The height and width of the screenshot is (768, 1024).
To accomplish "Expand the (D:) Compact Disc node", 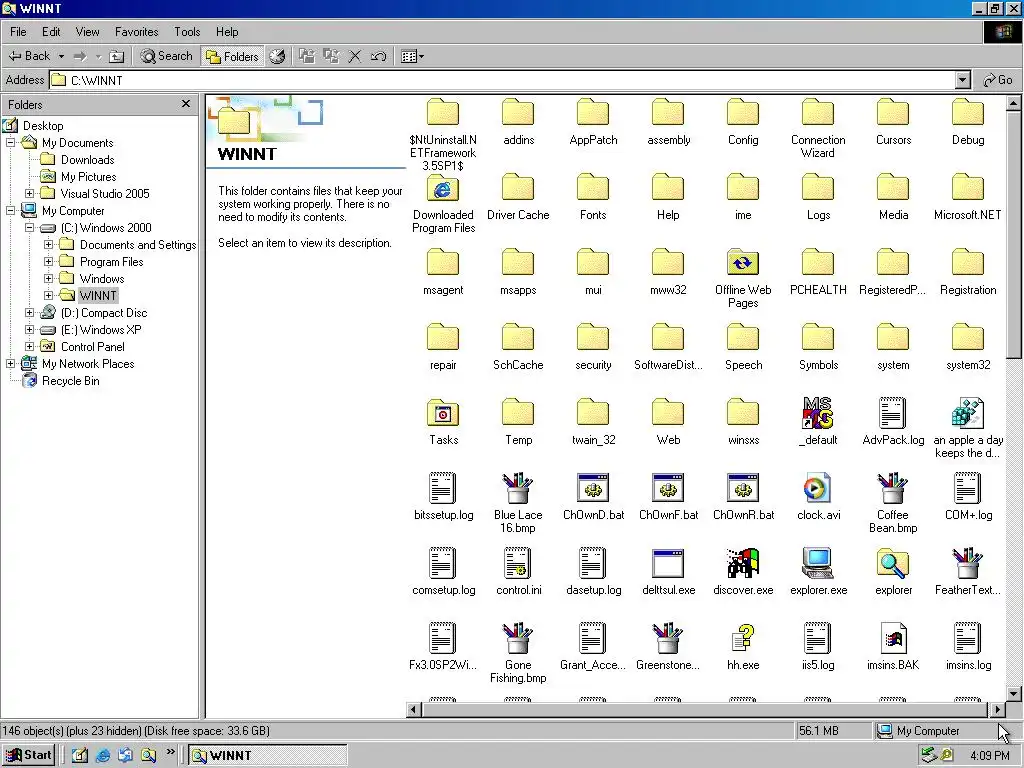I will 29,312.
